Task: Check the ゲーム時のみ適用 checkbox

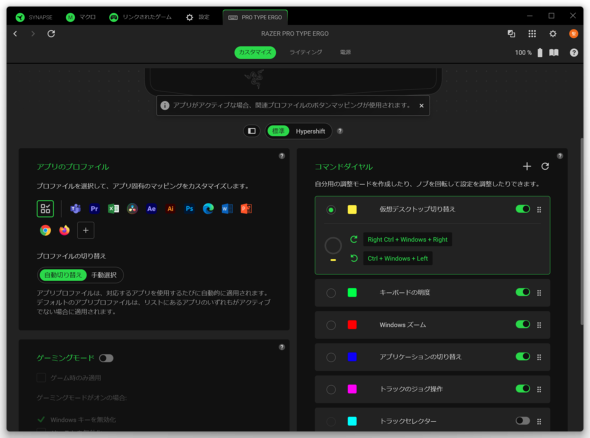Action: (41, 377)
